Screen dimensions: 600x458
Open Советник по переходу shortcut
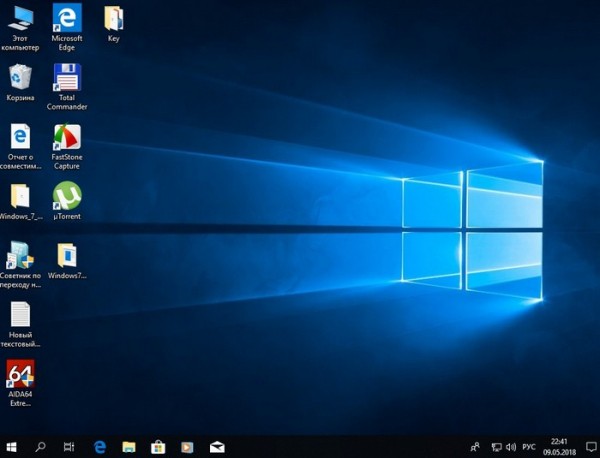[x=20, y=265]
